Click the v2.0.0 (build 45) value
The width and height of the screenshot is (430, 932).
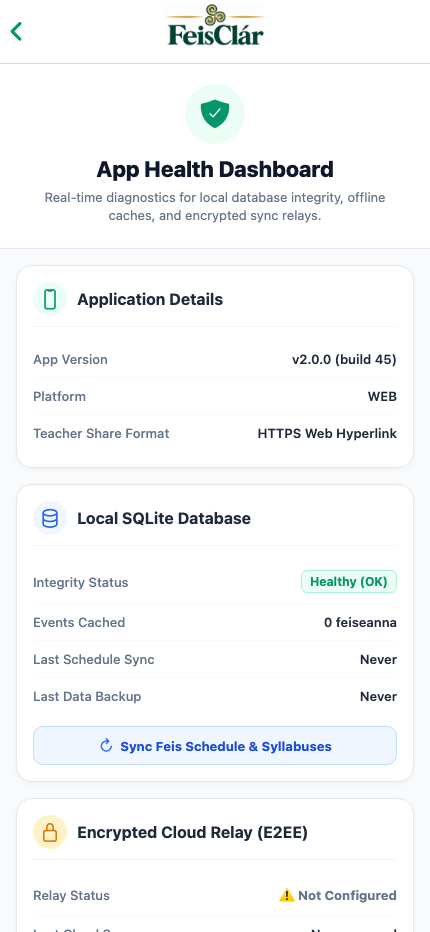point(344,359)
